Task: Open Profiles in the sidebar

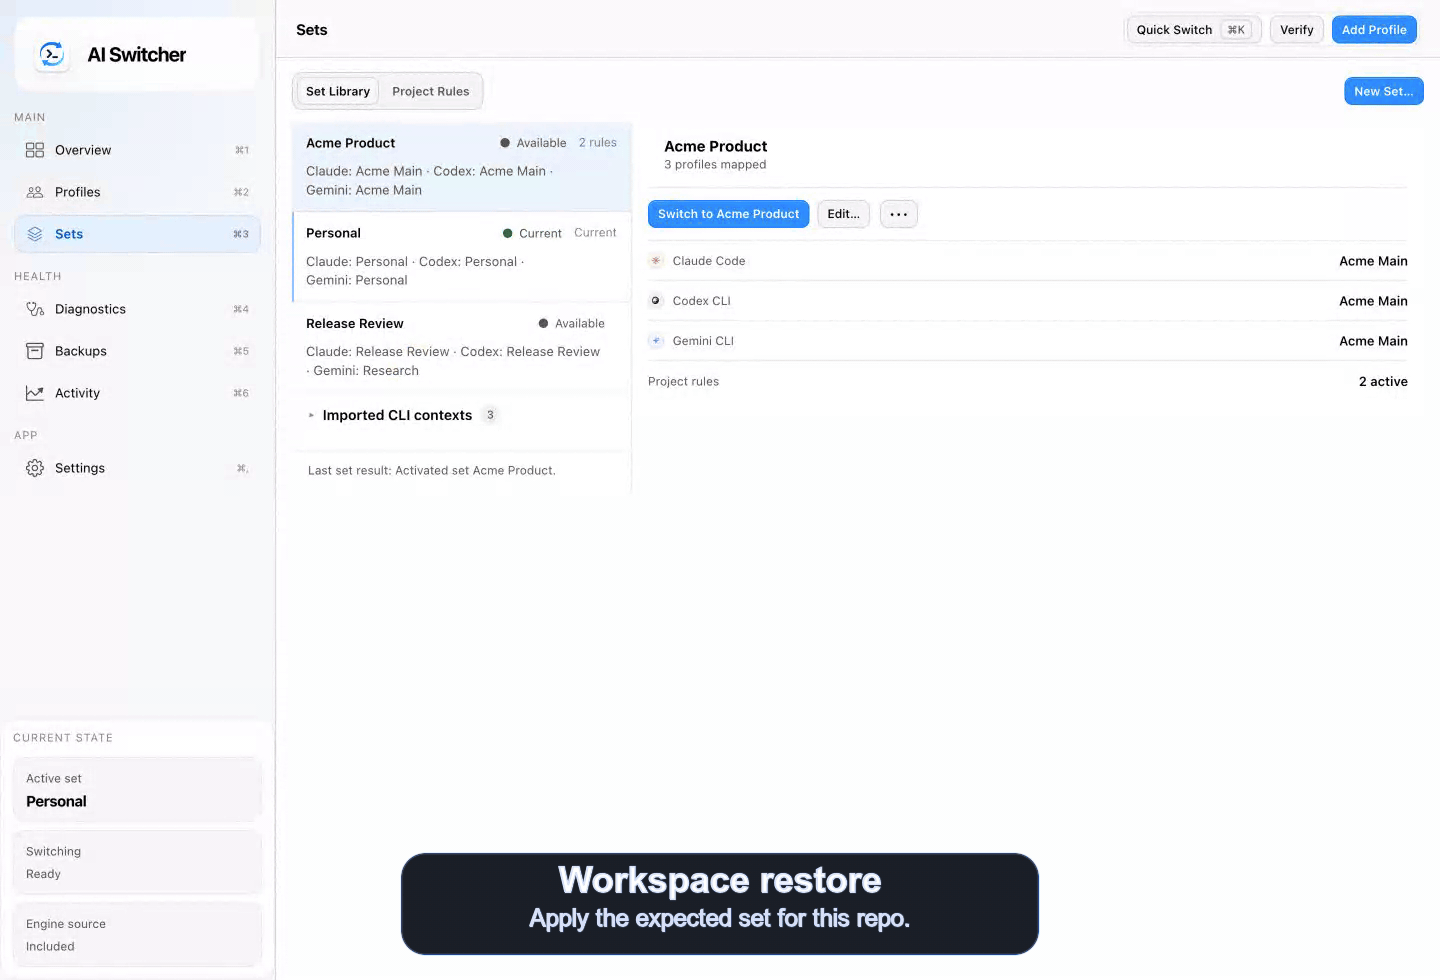Action: pos(137,192)
